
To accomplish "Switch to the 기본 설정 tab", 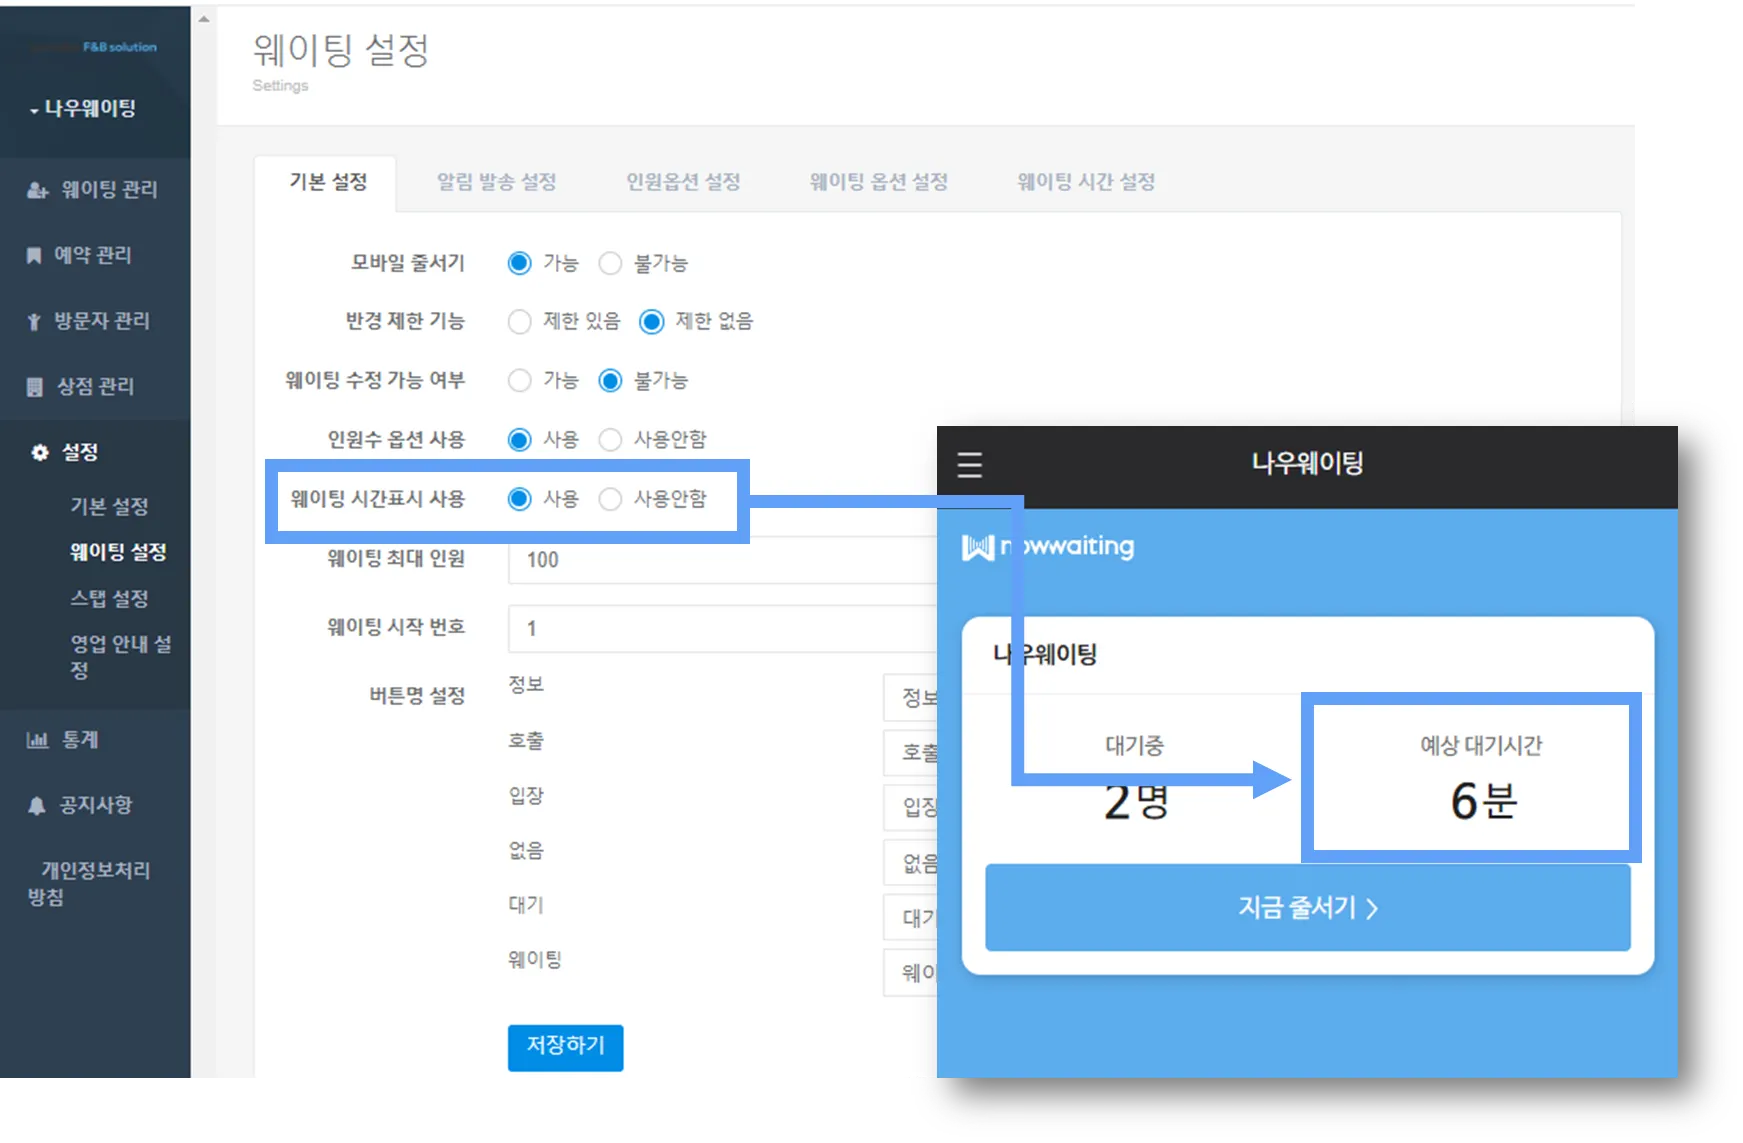I will (x=328, y=182).
